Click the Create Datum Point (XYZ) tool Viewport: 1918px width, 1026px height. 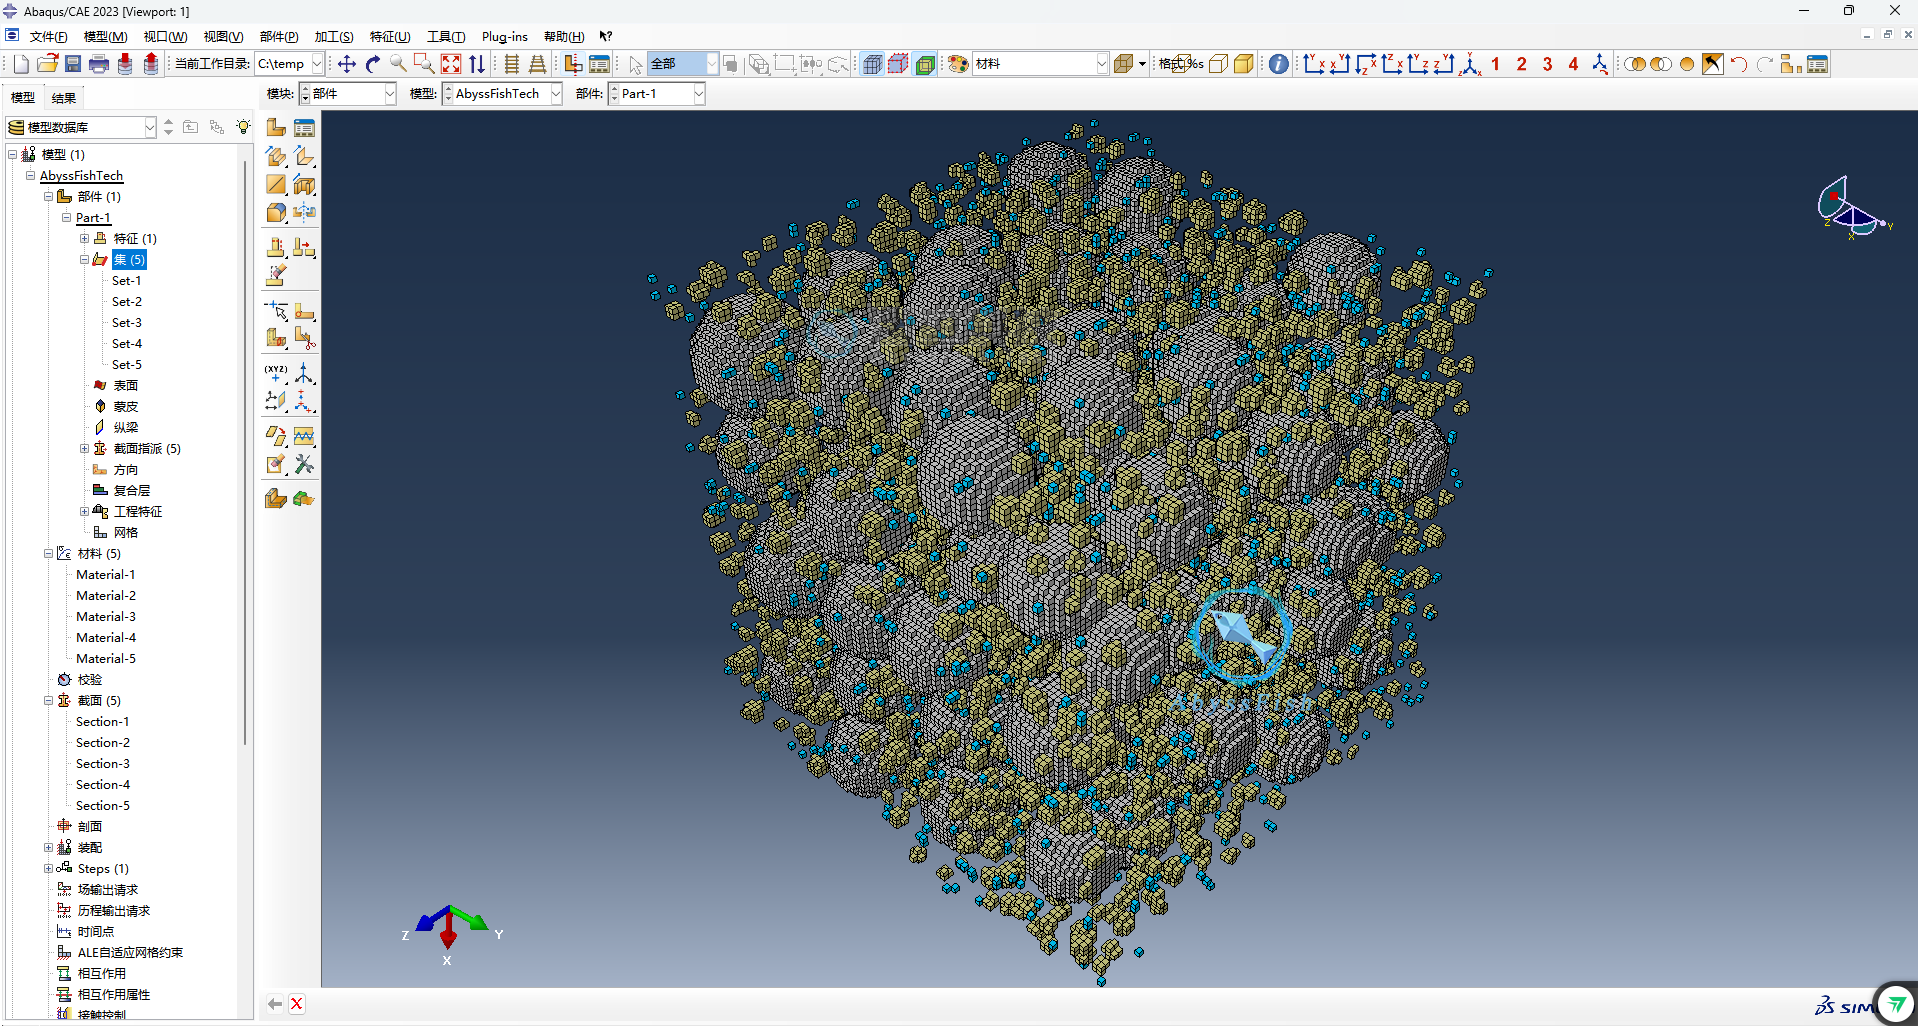[276, 373]
